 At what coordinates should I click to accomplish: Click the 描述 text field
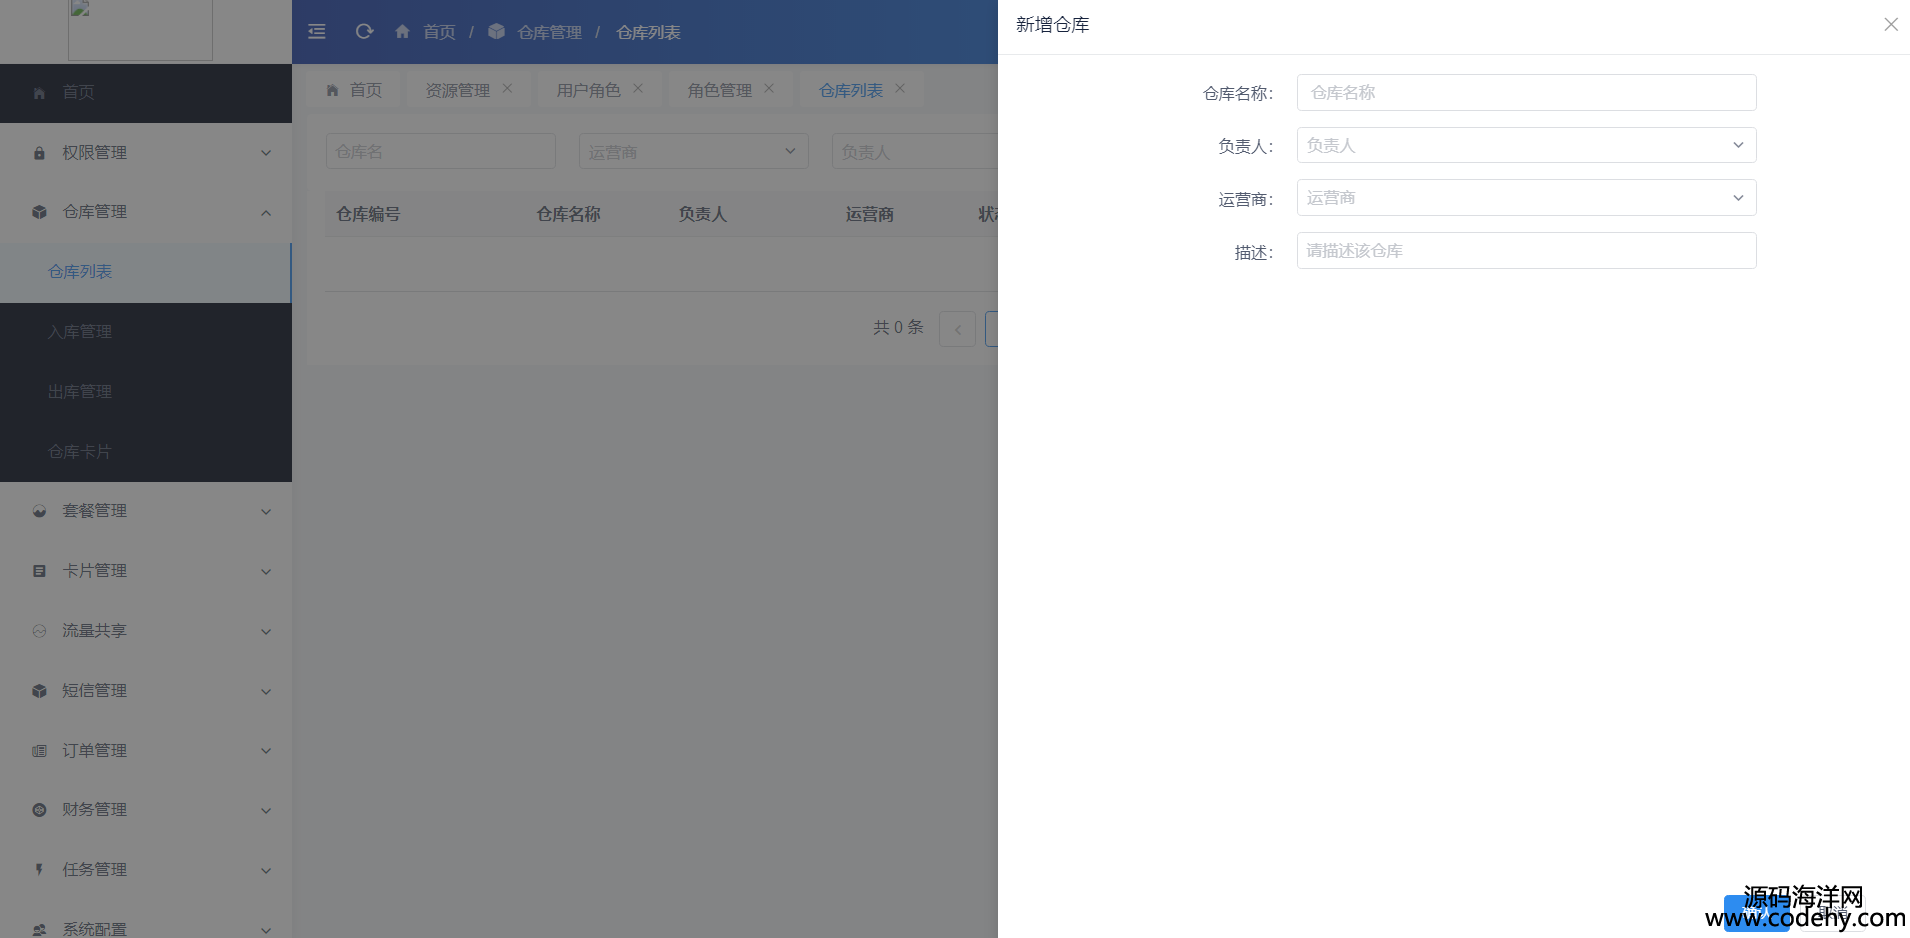(x=1526, y=251)
